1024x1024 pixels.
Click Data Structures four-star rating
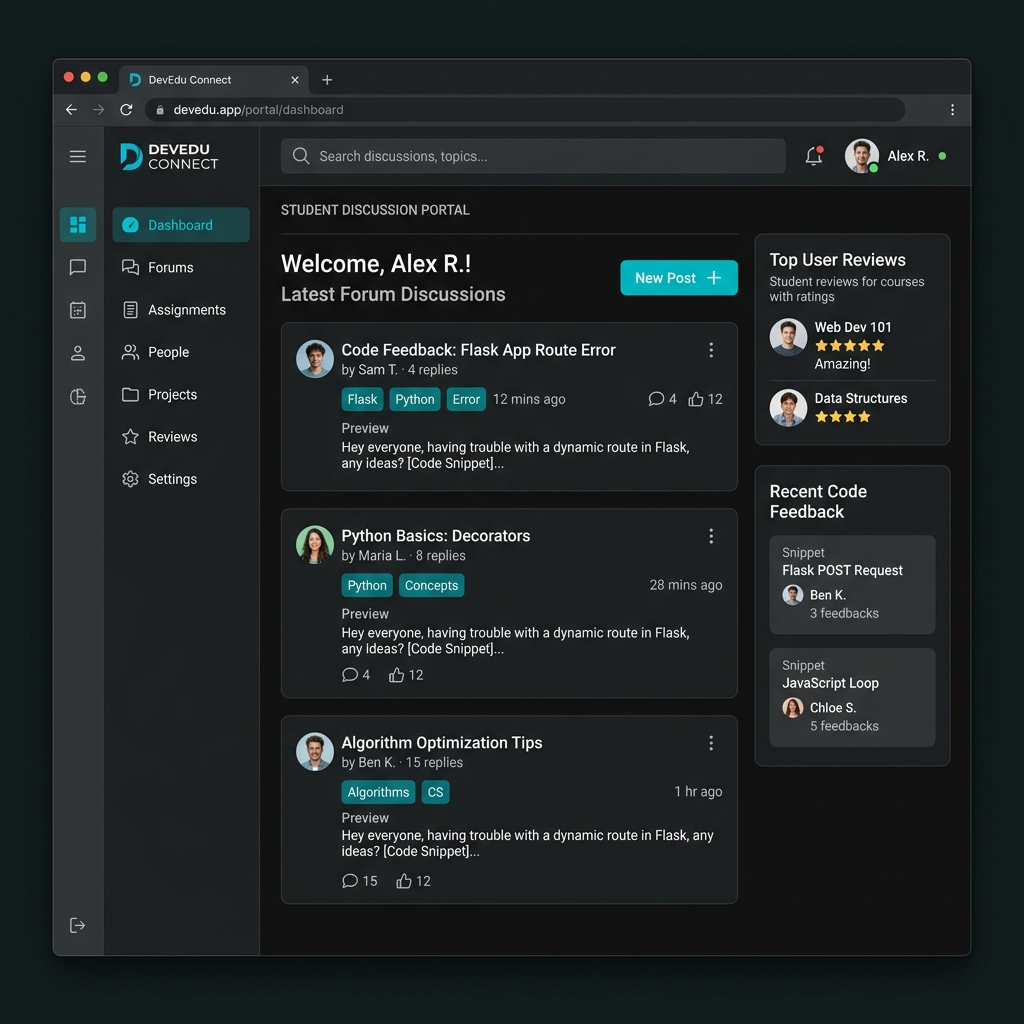pos(842,417)
